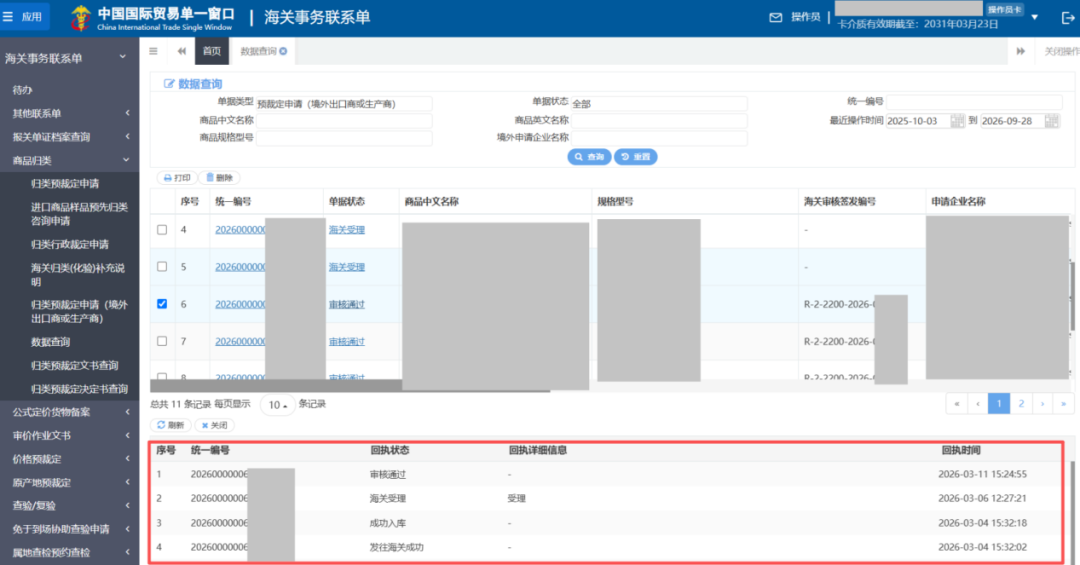Click the 商品英文名称 input field
Image resolution: width=1080 pixels, height=565 pixels.
click(659, 121)
